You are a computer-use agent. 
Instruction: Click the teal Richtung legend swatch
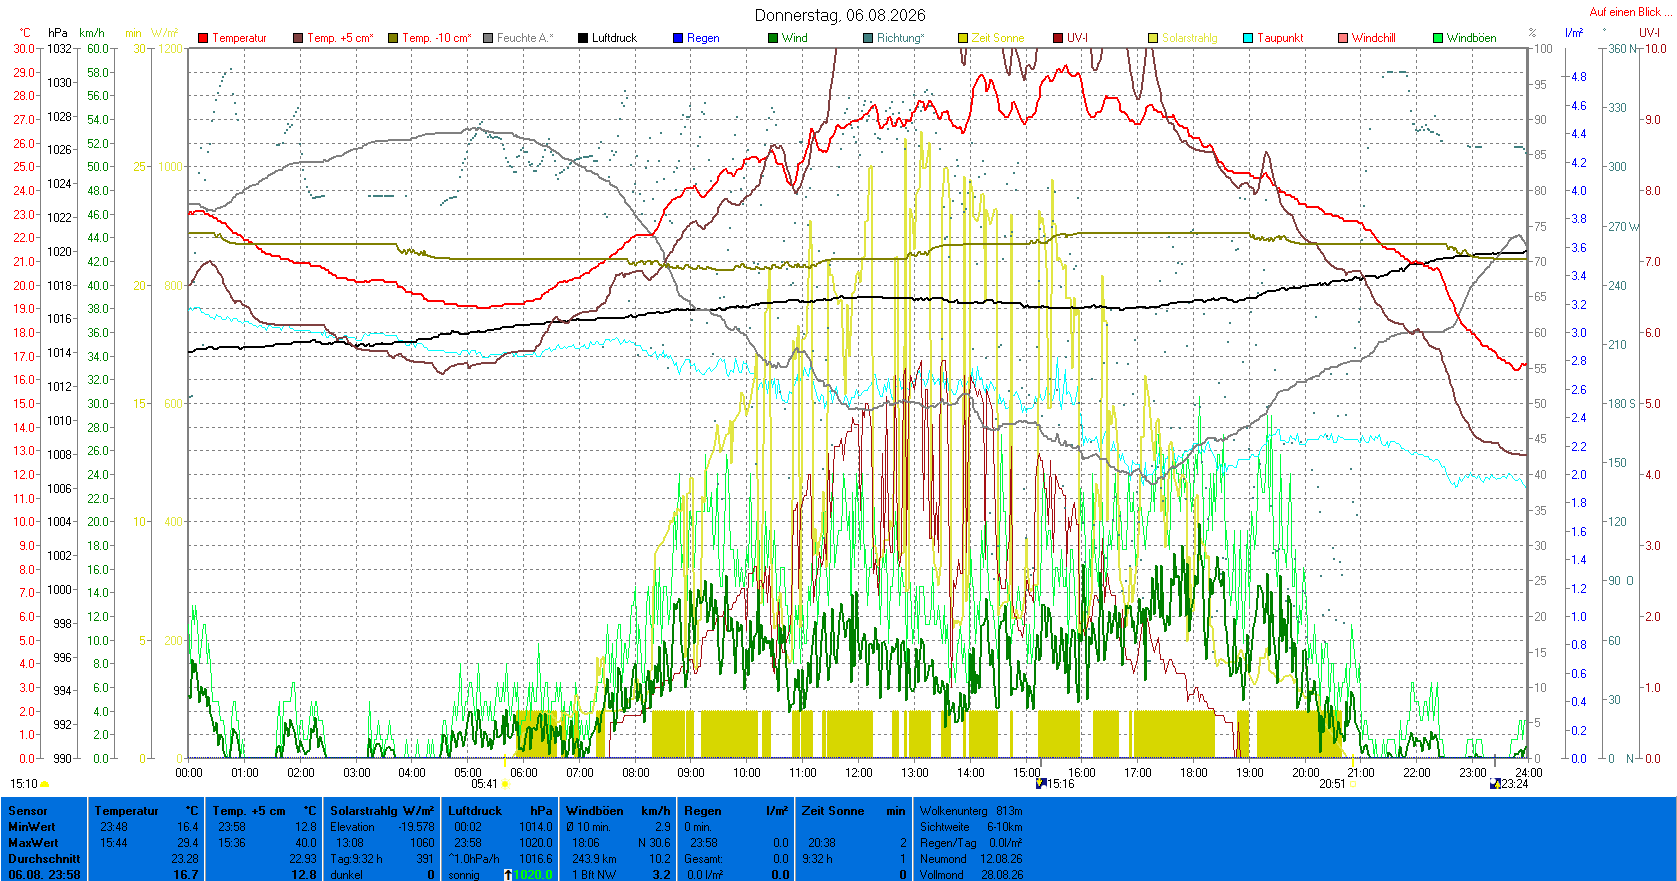pos(868,38)
